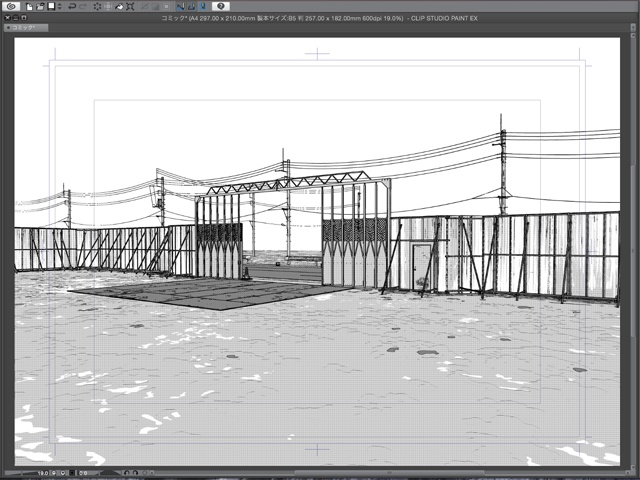
Task: Rotate canvas left icon
Action: pos(127,473)
